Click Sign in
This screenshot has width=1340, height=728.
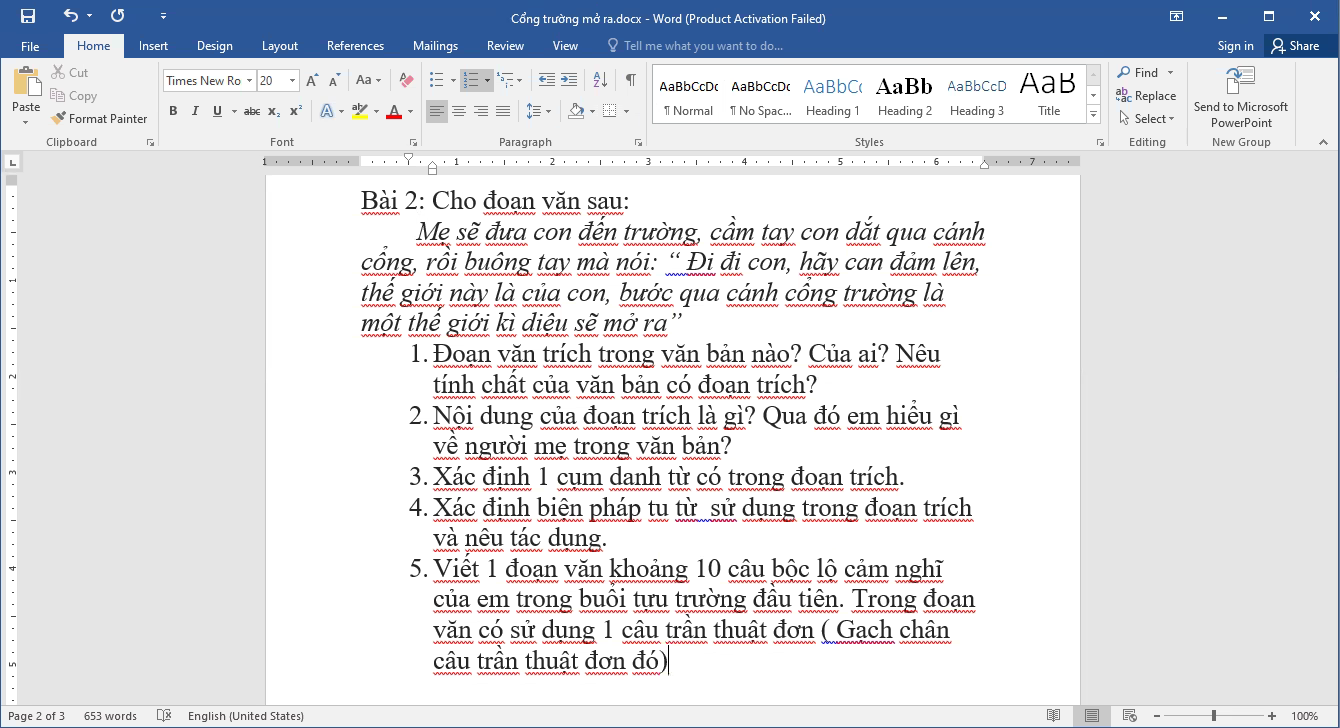(1235, 46)
